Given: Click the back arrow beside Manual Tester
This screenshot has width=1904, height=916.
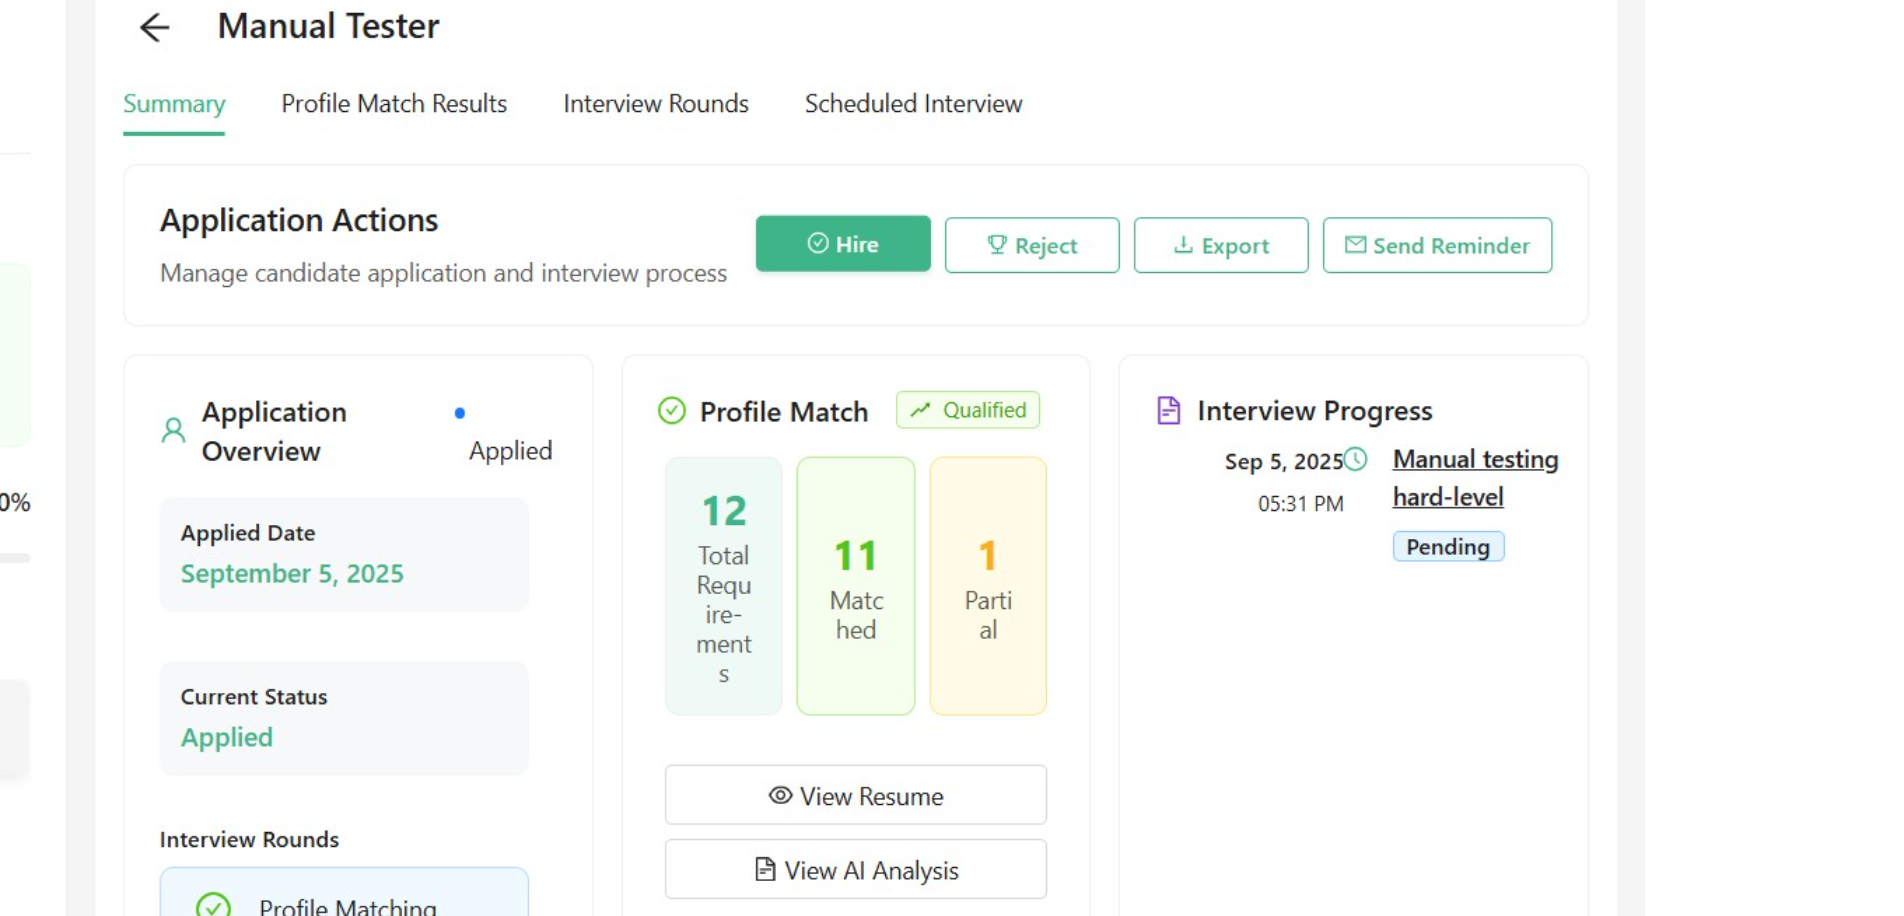Looking at the screenshot, I should coord(155,27).
